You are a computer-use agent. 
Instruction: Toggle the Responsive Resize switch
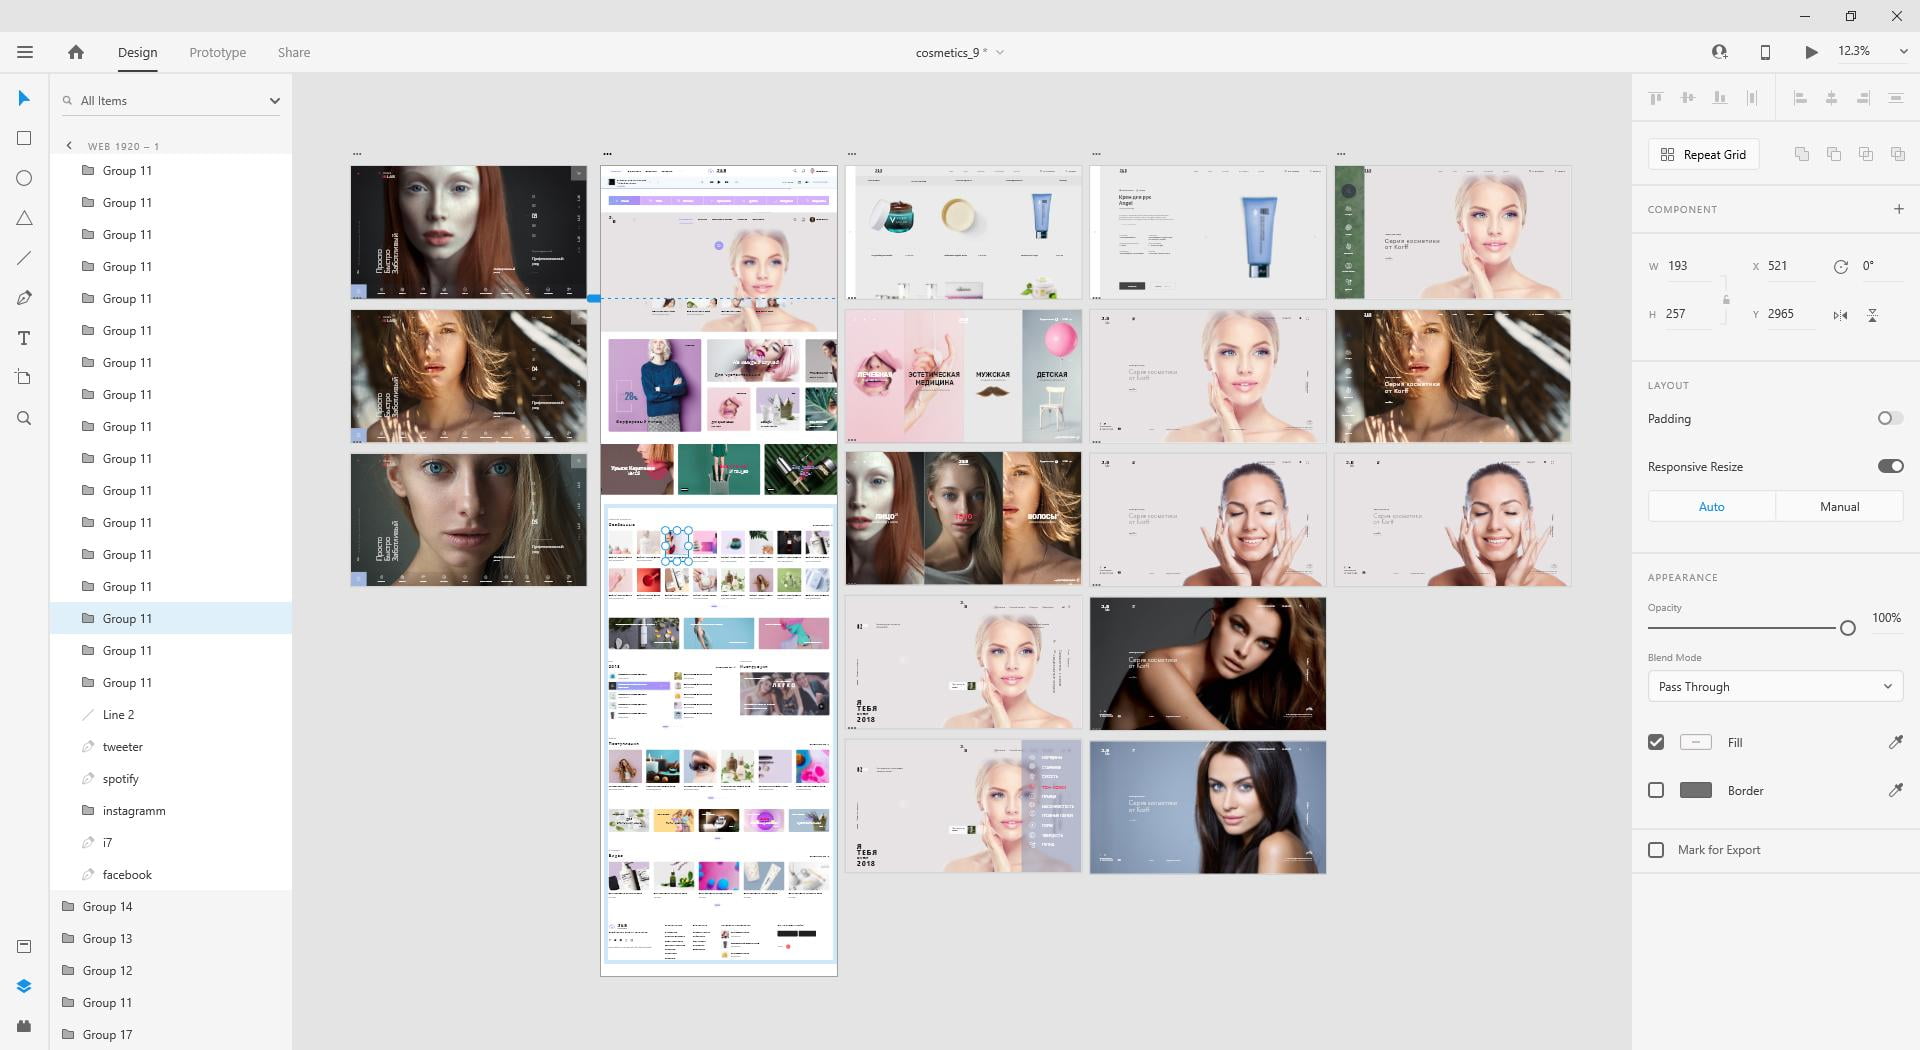click(x=1890, y=466)
